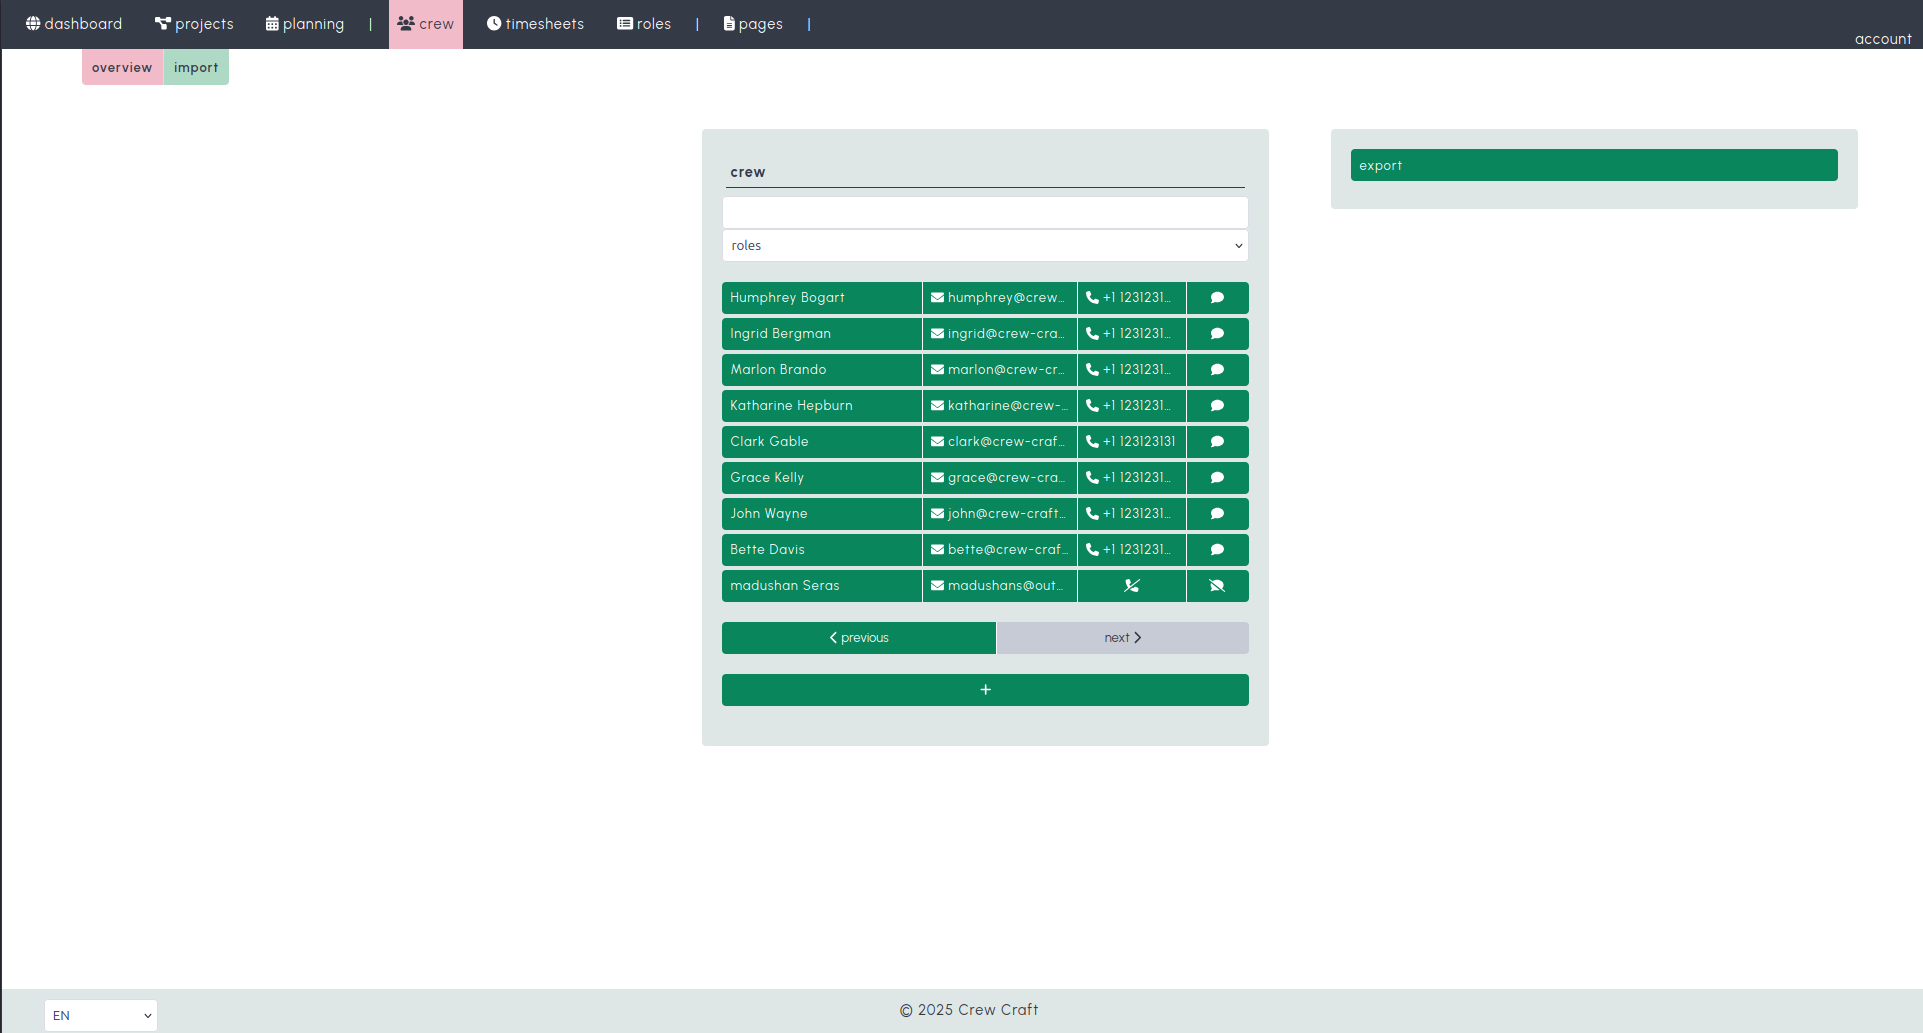
Task: Open the roles filter dropdown
Action: coord(984,245)
